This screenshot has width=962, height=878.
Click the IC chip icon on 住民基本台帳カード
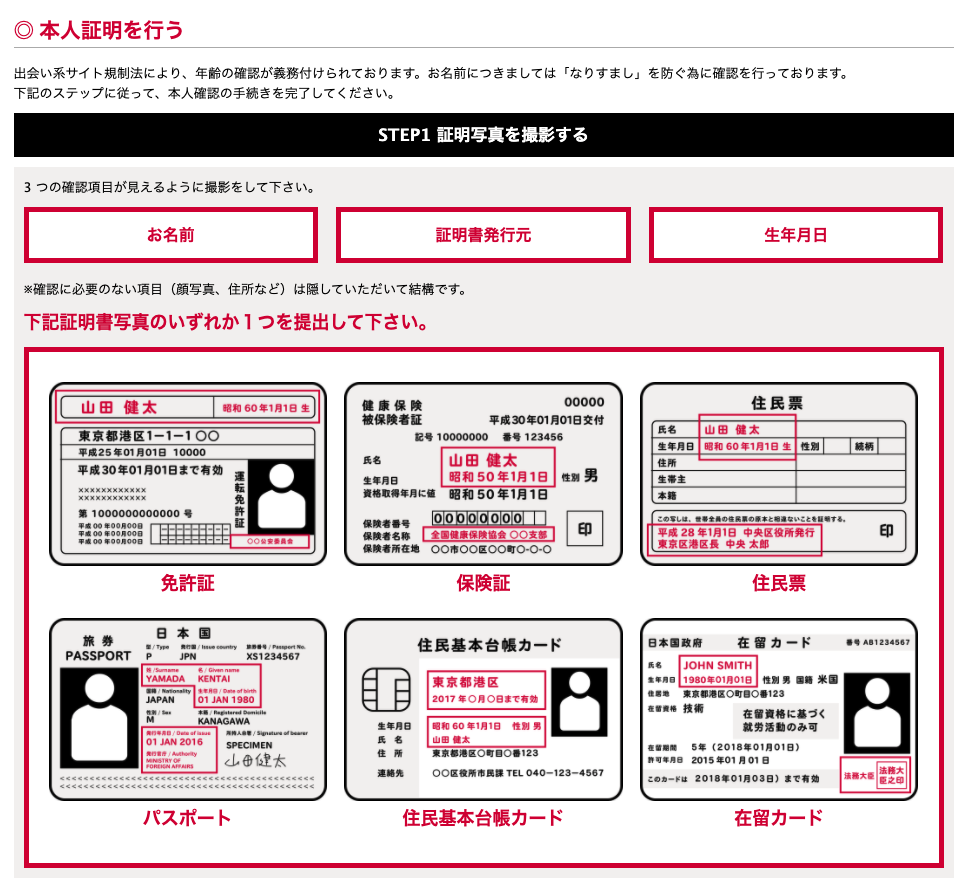[386, 690]
